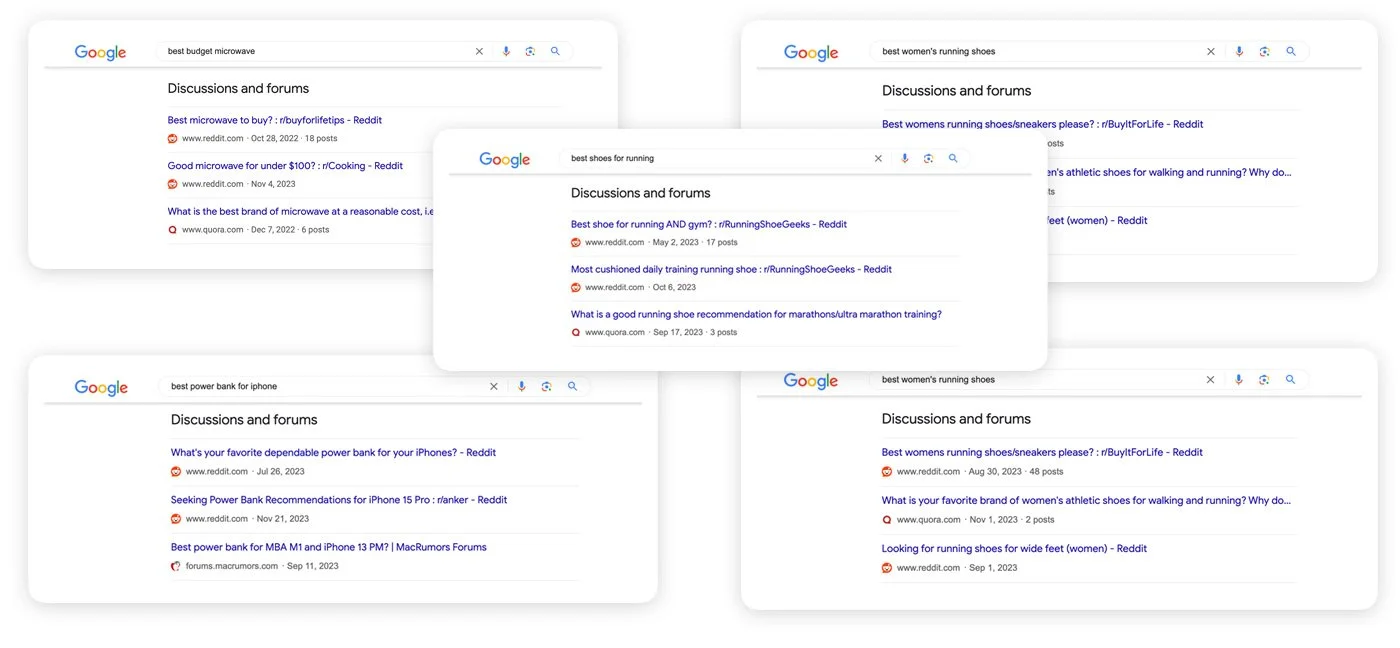1400x648 pixels.
Task: Open Lens image search in 'best shoes for running' card
Action: pos(928,158)
